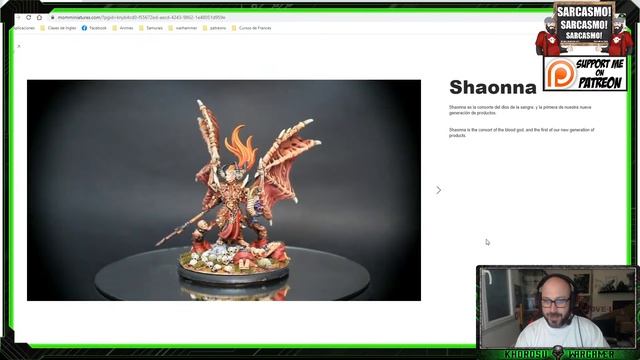Open the Aplicaciones shortcut in bookmarks bar
640x360 pixels.
coord(24,28)
